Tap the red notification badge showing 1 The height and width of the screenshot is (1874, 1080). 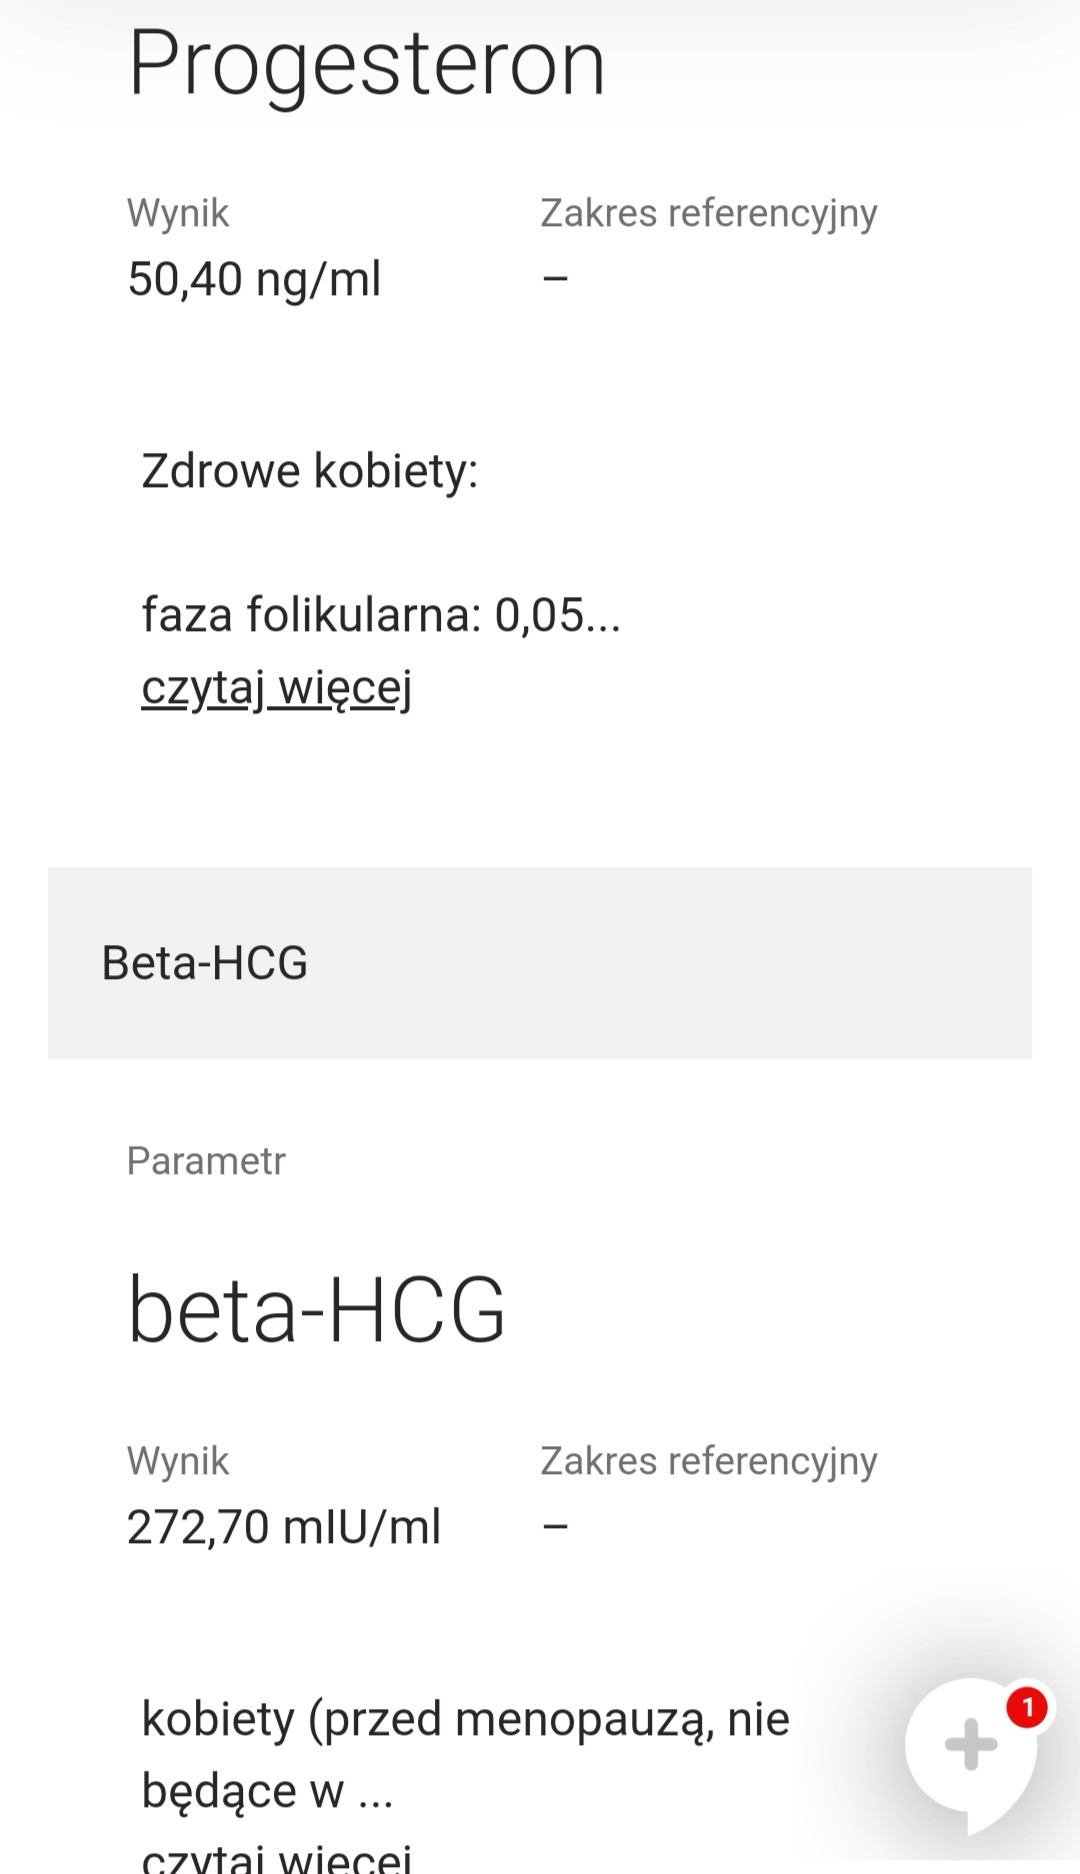coord(1027,1707)
